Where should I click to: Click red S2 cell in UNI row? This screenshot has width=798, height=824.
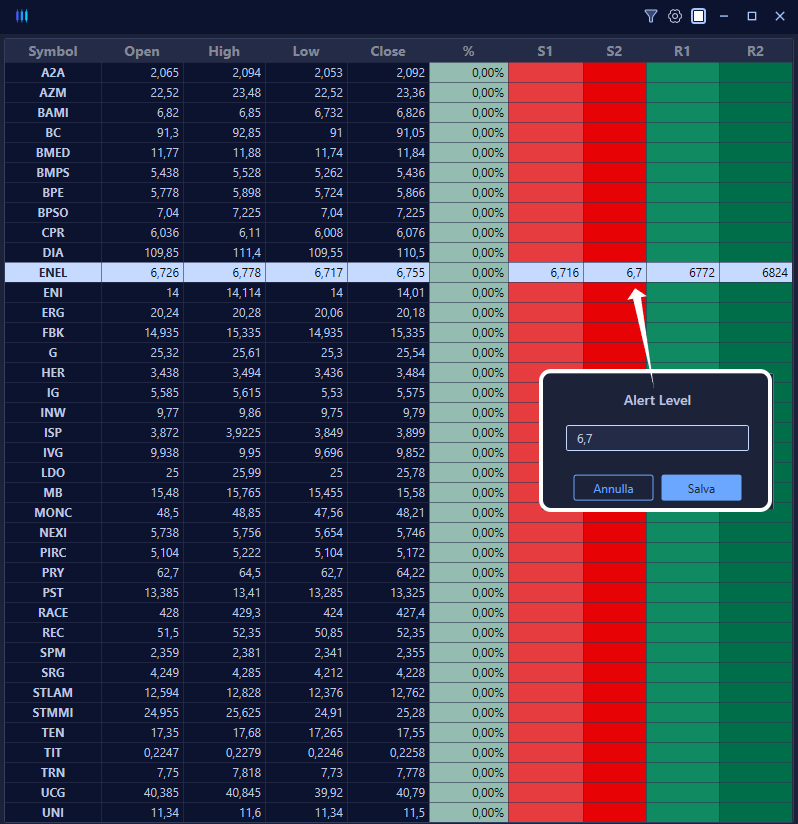coord(615,812)
